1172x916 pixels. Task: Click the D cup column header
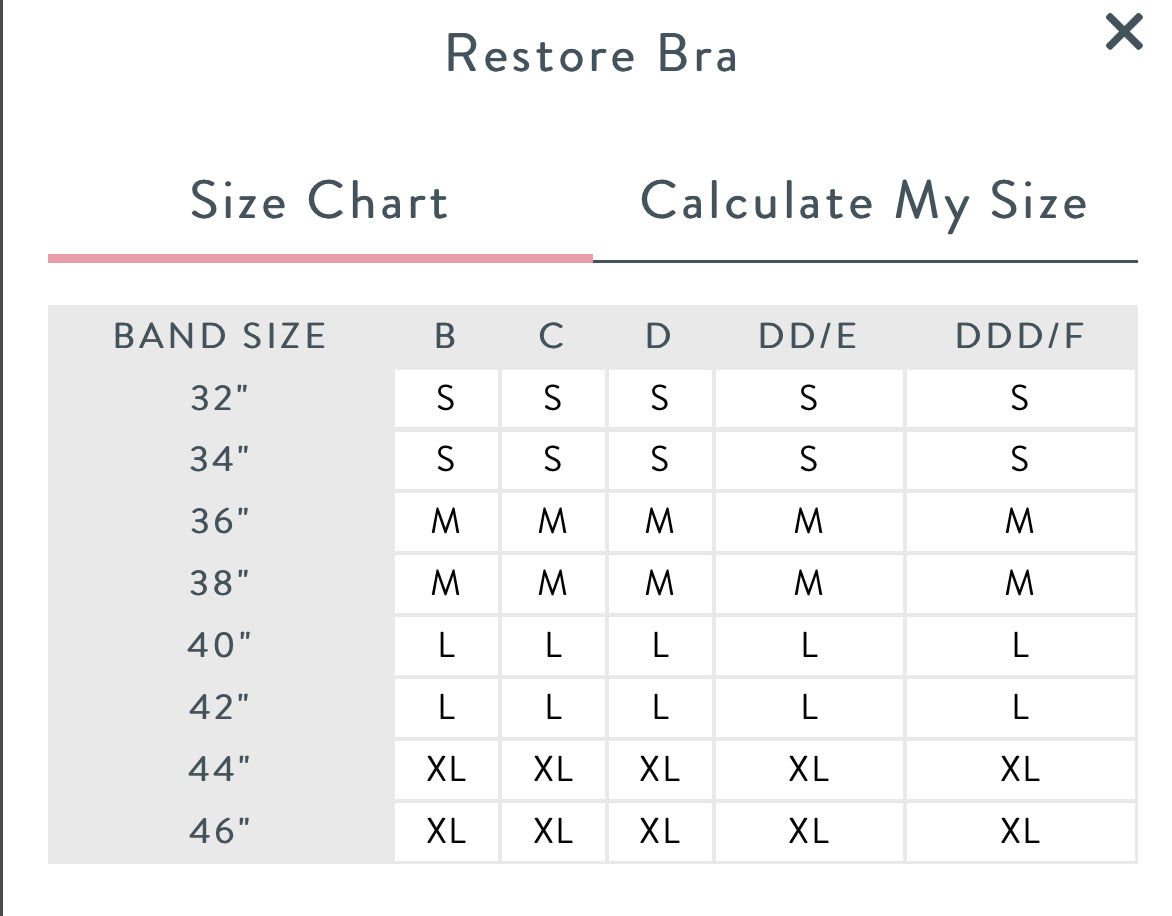click(x=658, y=337)
